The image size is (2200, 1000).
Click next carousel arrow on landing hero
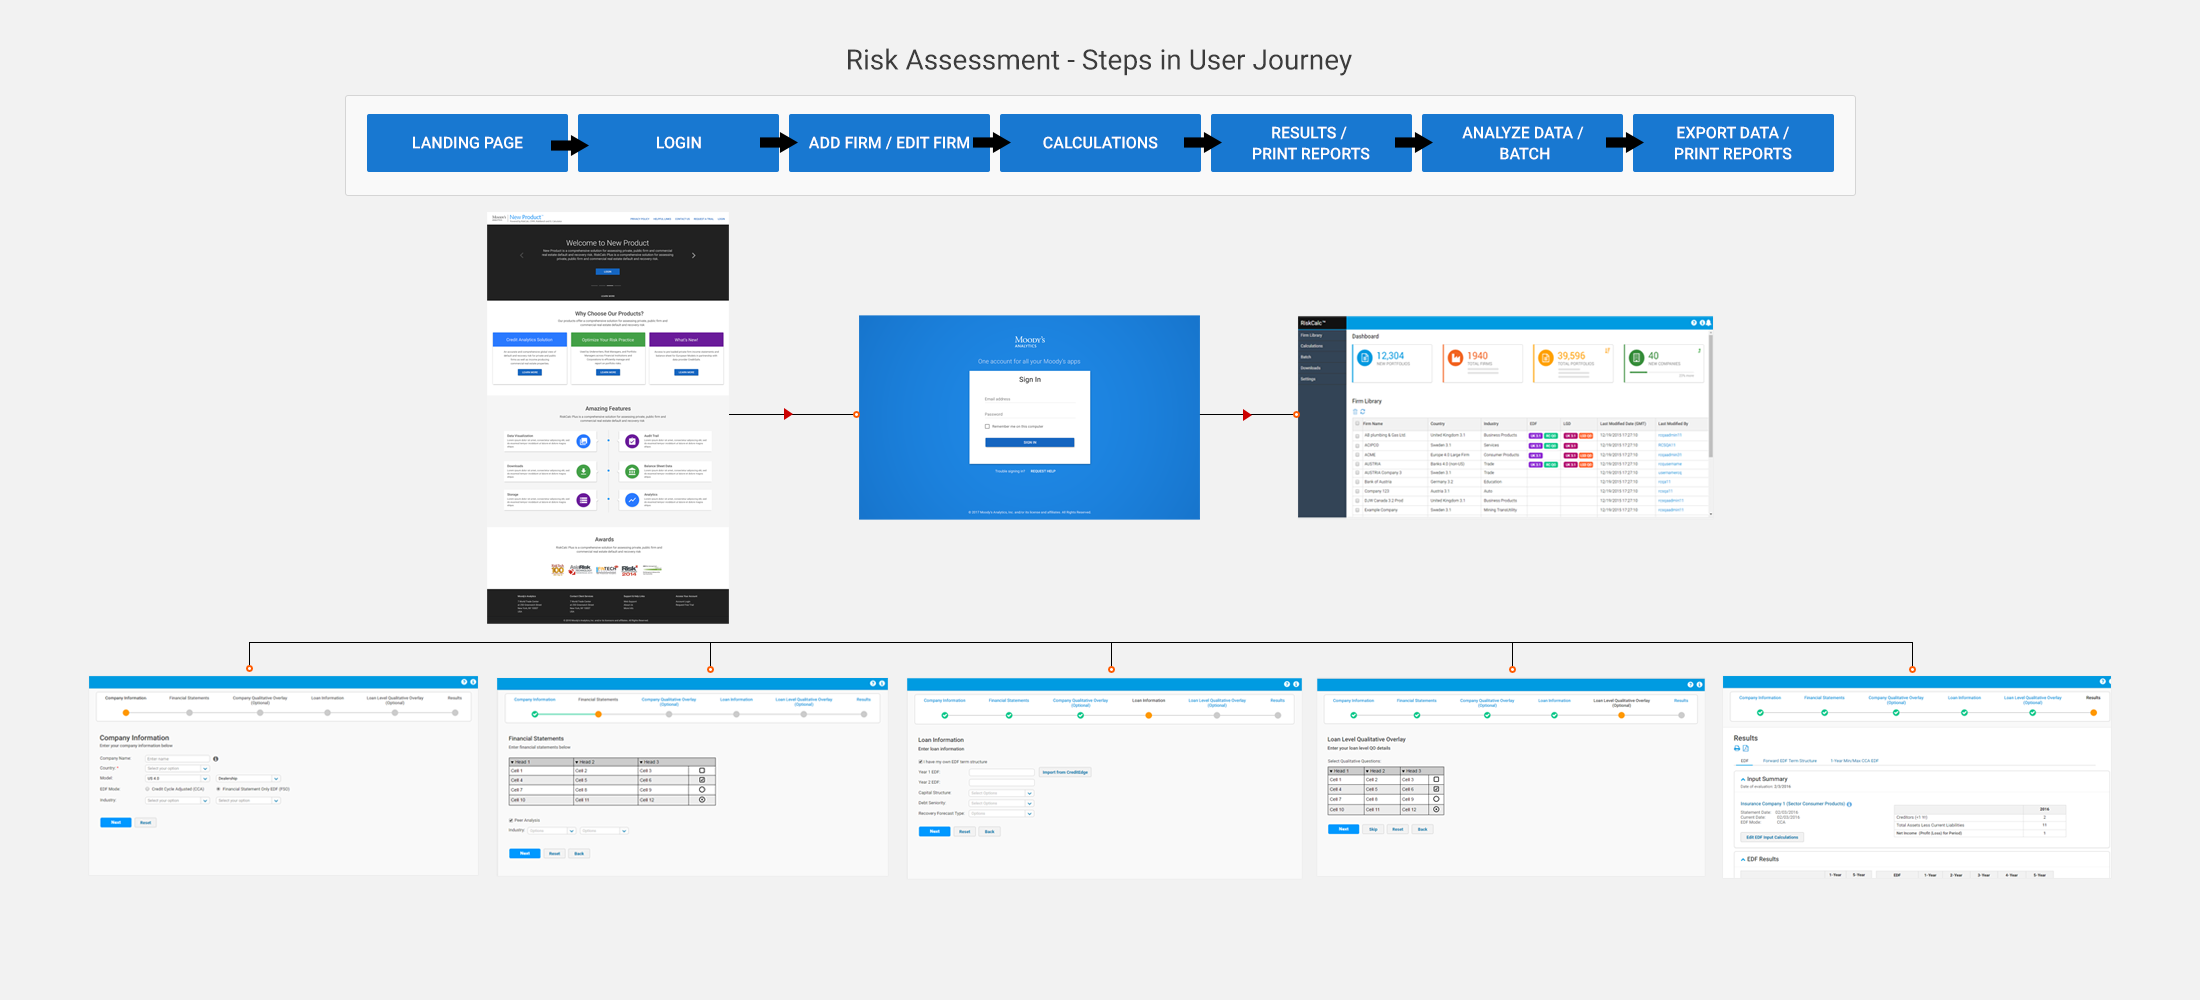pyautogui.click(x=694, y=255)
